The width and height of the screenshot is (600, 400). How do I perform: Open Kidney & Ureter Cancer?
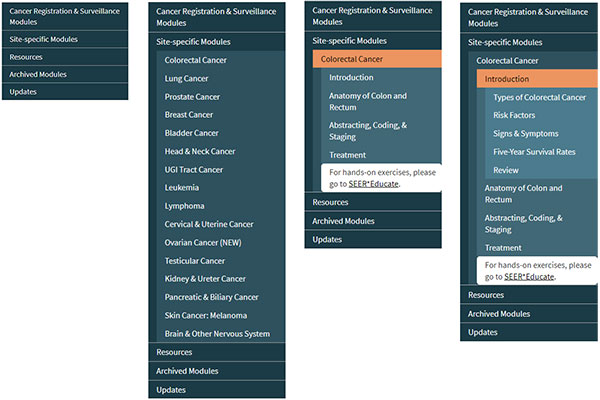tap(205, 279)
